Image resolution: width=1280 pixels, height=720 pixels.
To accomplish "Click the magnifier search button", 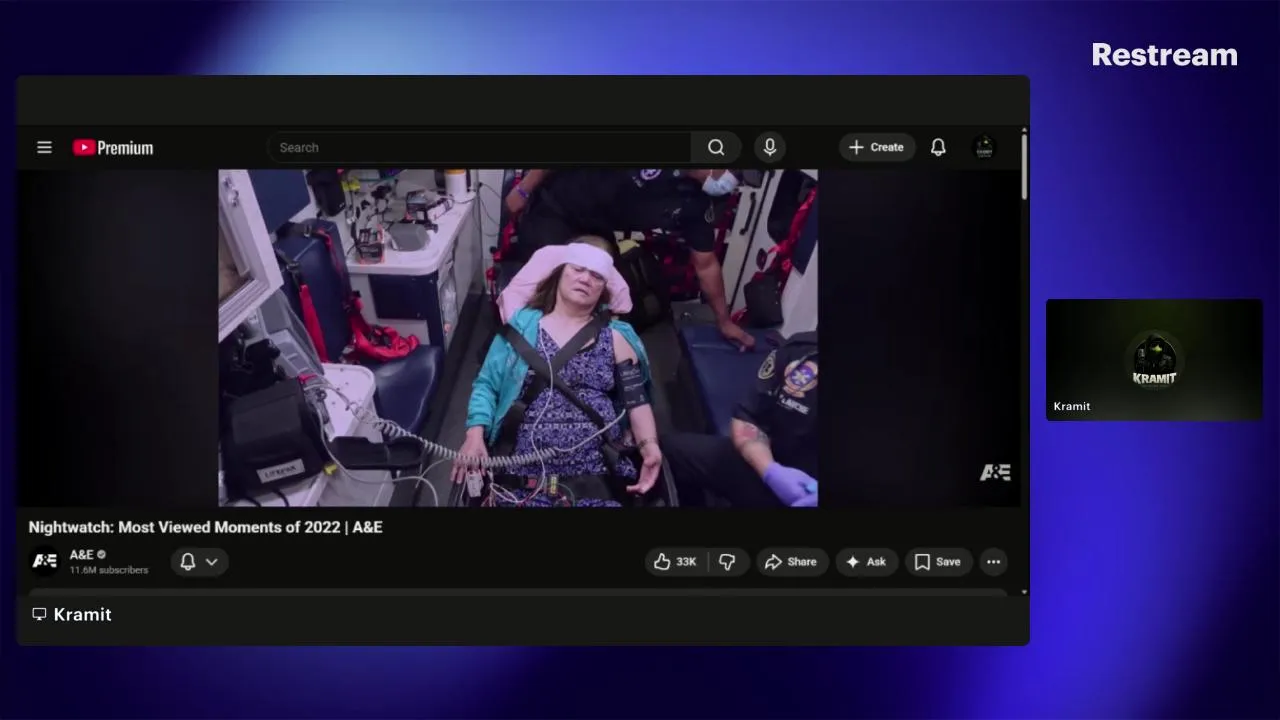I will (x=716, y=147).
